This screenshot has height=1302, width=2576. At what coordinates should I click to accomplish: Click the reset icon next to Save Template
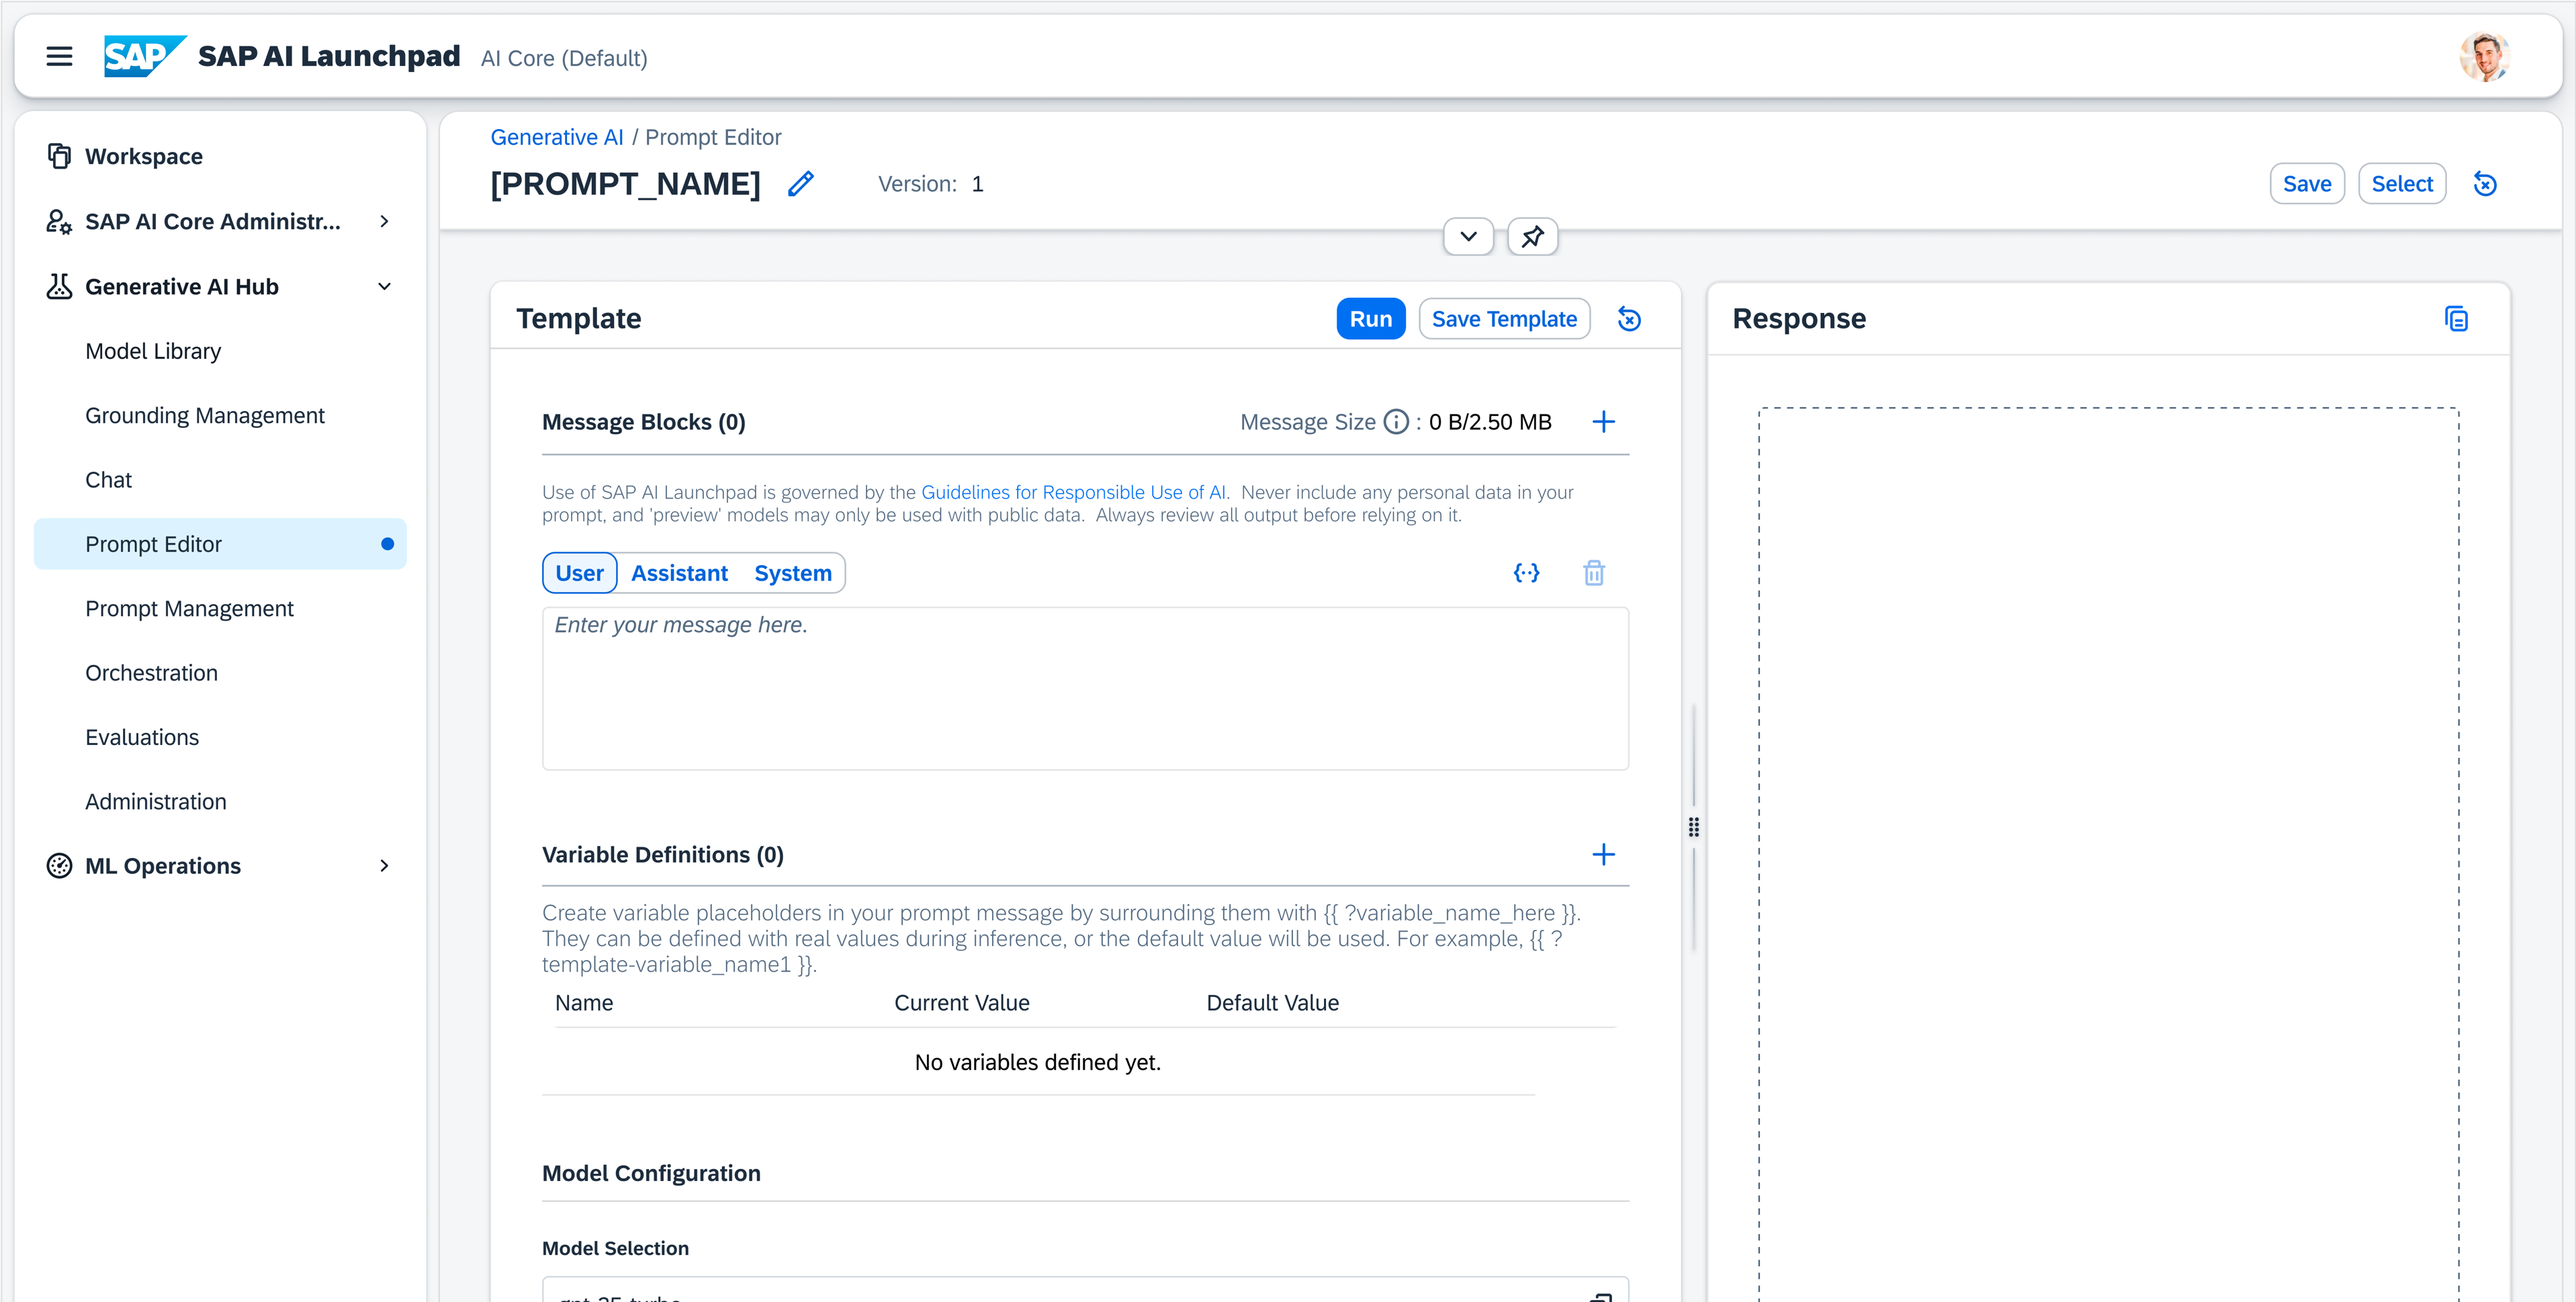click(1629, 319)
